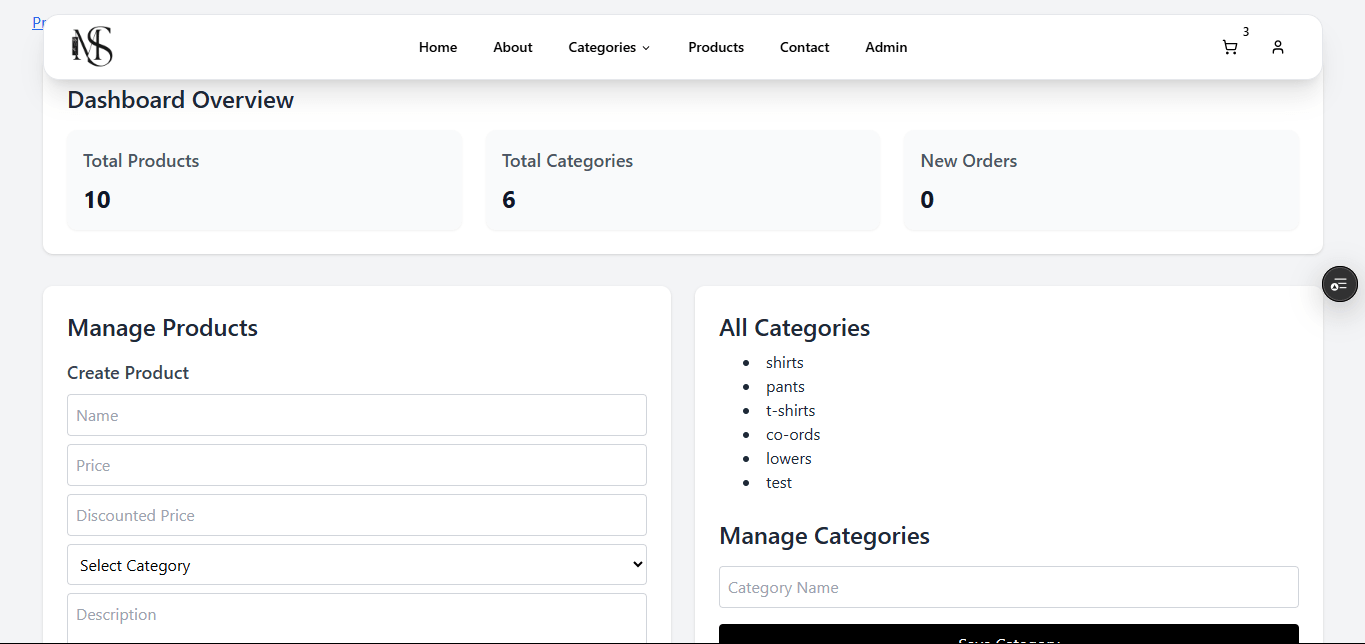Image resolution: width=1365 pixels, height=644 pixels.
Task: Navigate to the Contact page
Action: 805,47
